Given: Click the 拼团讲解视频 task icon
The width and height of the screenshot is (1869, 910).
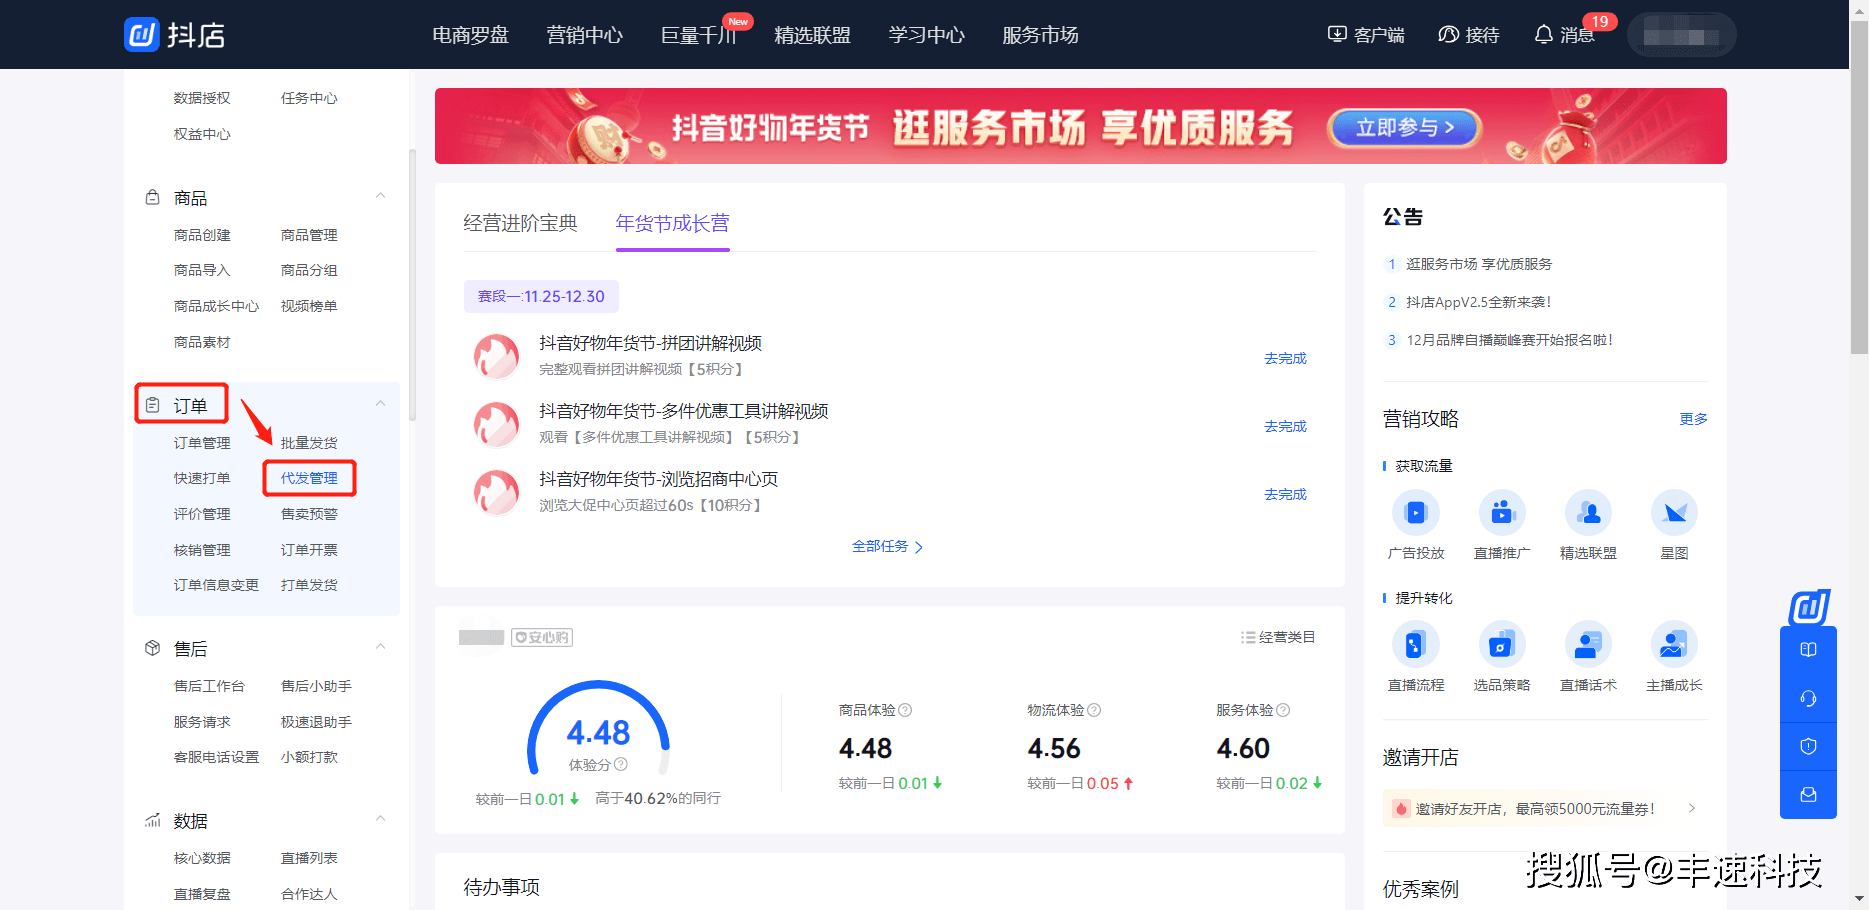Looking at the screenshot, I should (496, 357).
